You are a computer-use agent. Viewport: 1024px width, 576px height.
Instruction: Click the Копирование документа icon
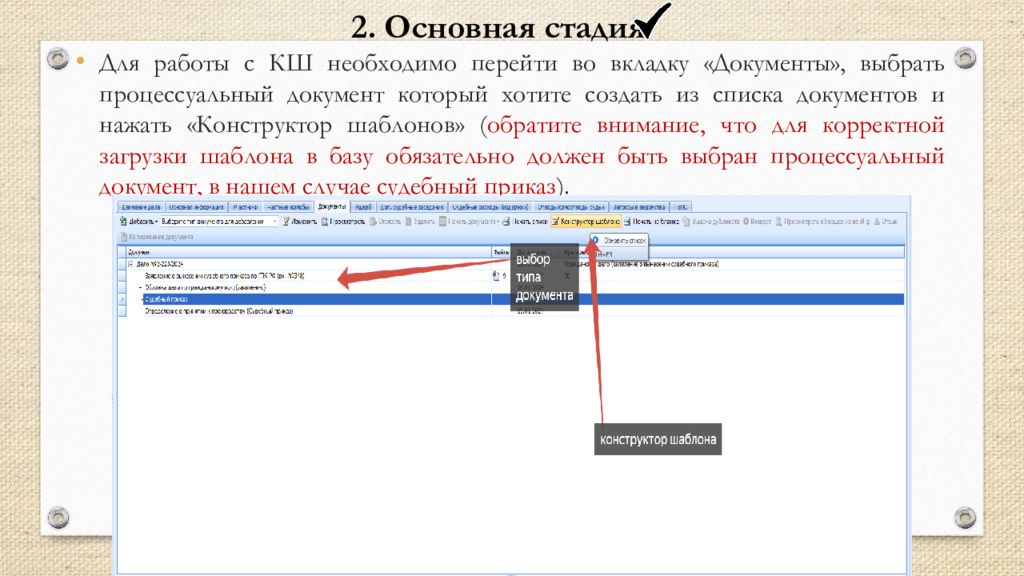pyautogui.click(x=124, y=236)
